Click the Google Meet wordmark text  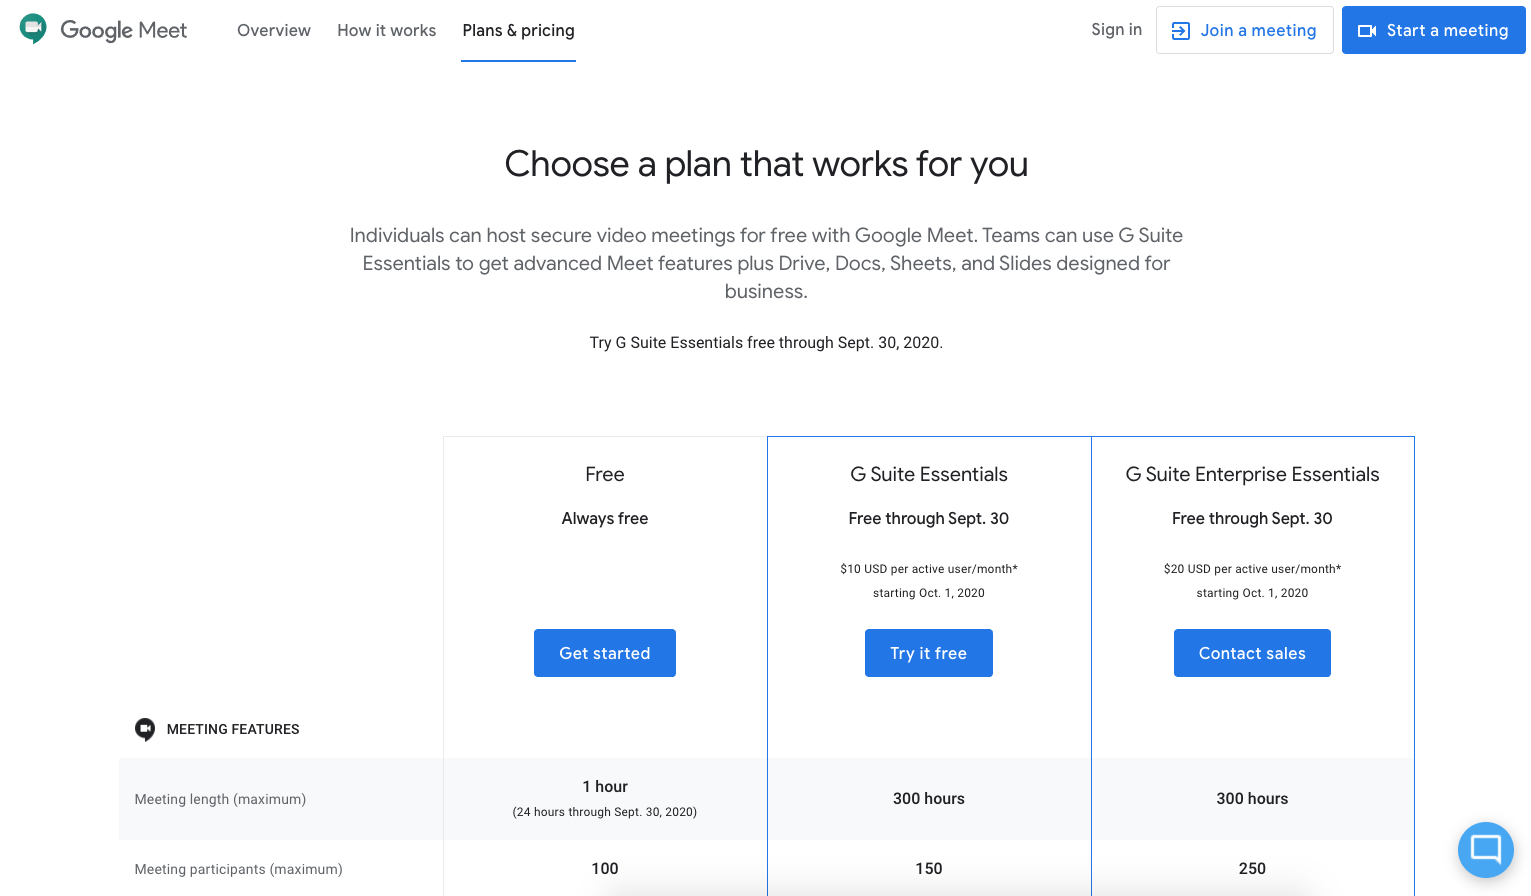click(124, 30)
